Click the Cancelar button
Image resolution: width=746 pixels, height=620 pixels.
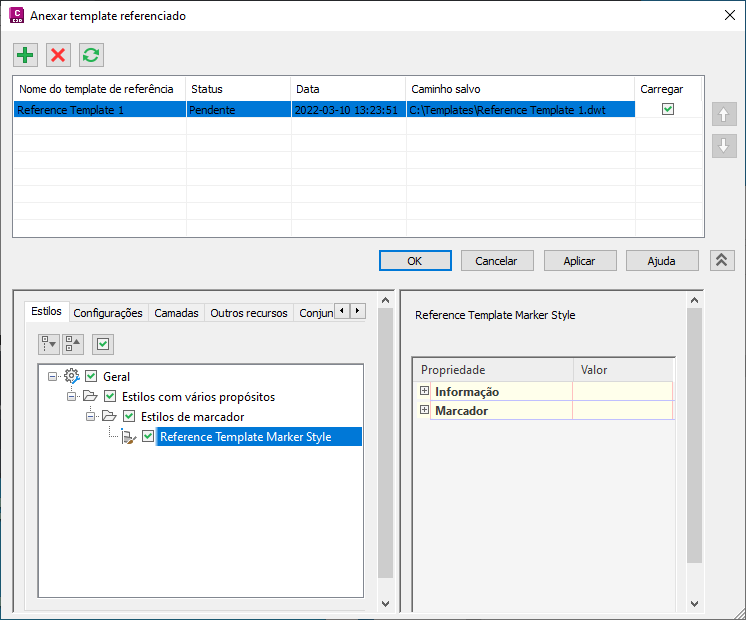497,261
